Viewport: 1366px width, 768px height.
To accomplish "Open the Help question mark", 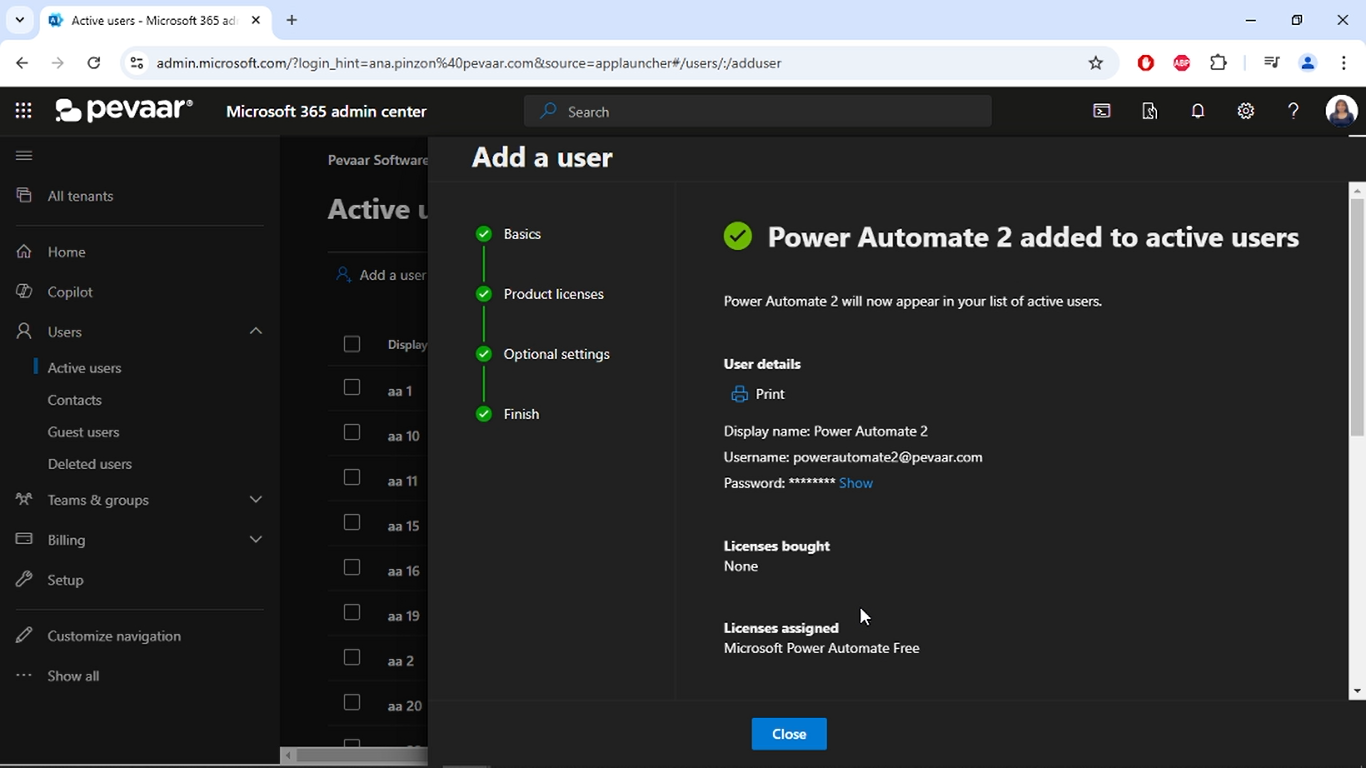I will [1293, 111].
